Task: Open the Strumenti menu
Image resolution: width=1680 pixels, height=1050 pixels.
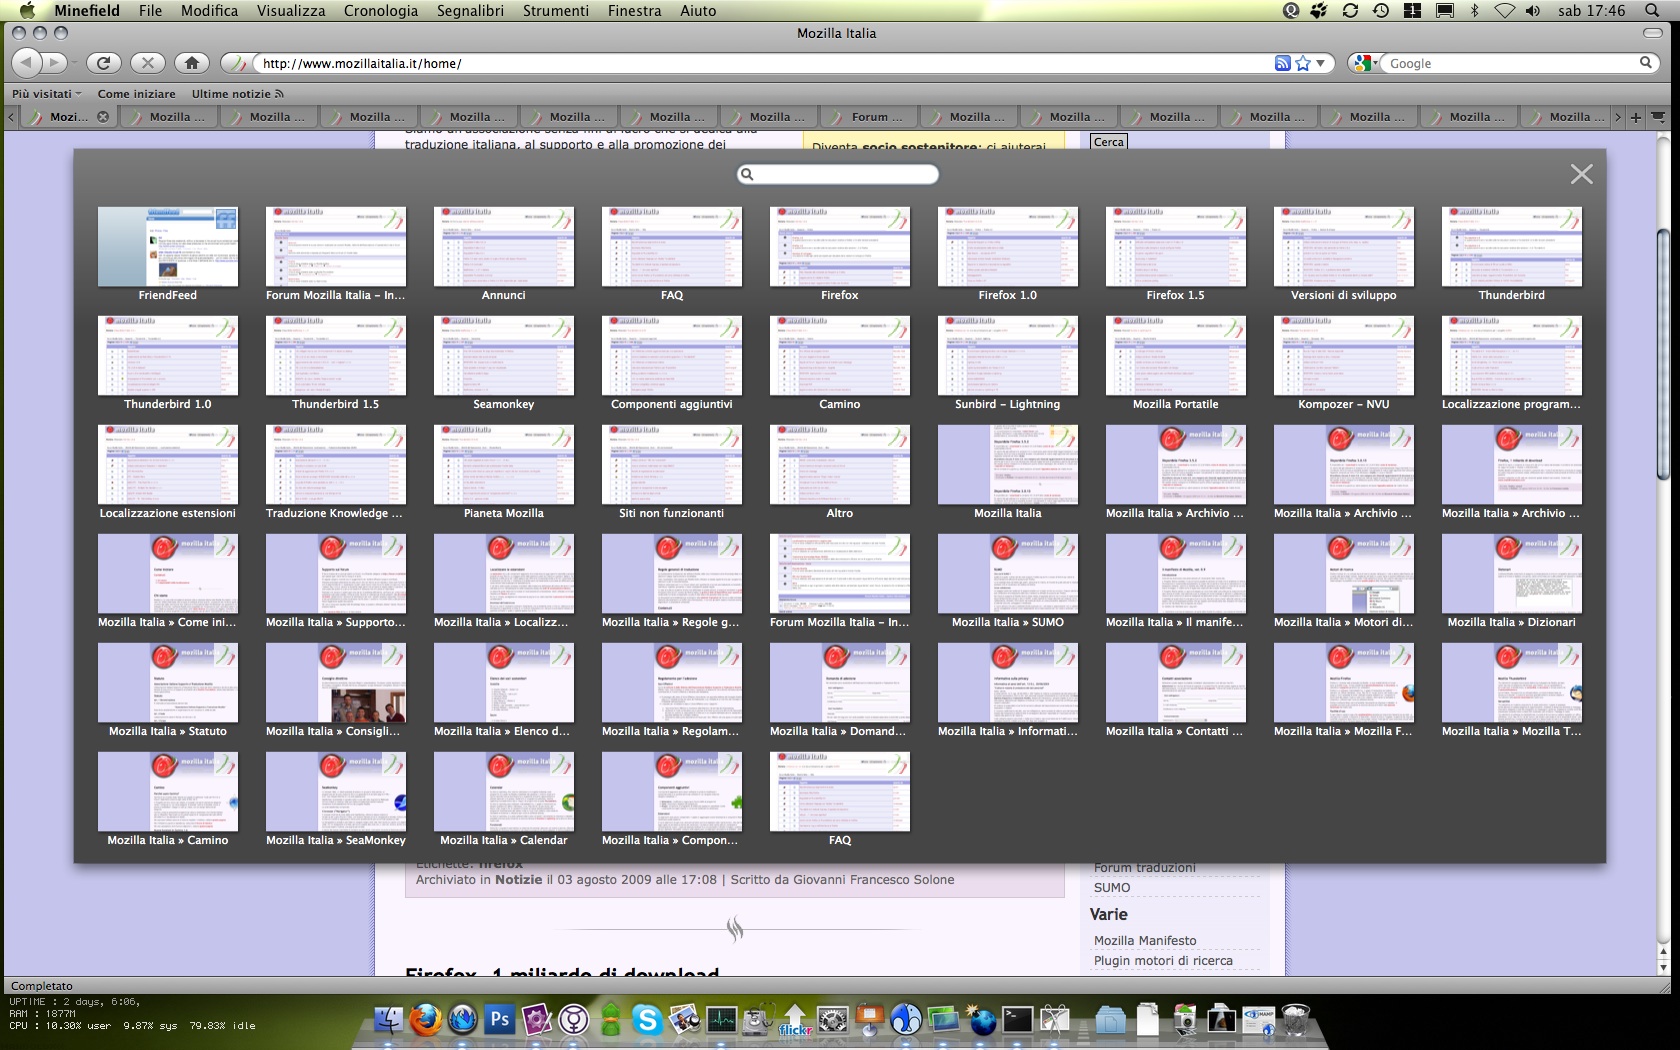Action: tap(556, 10)
